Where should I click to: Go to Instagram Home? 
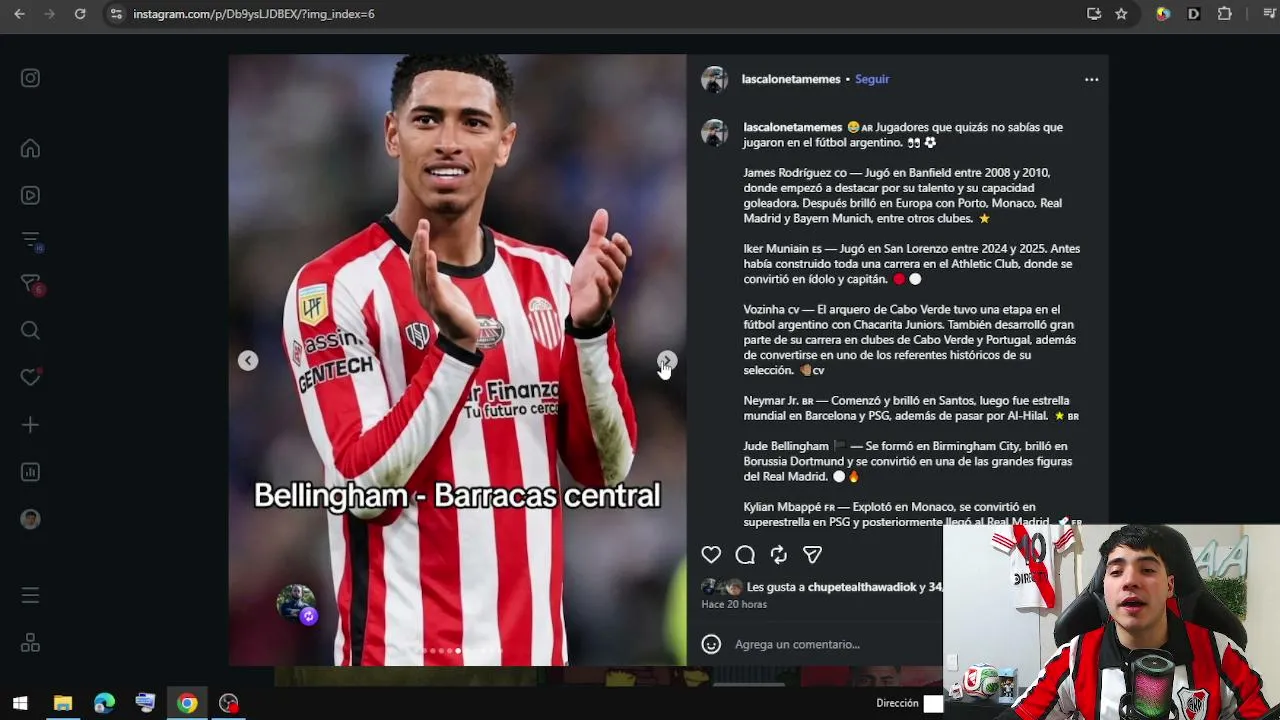(31, 149)
